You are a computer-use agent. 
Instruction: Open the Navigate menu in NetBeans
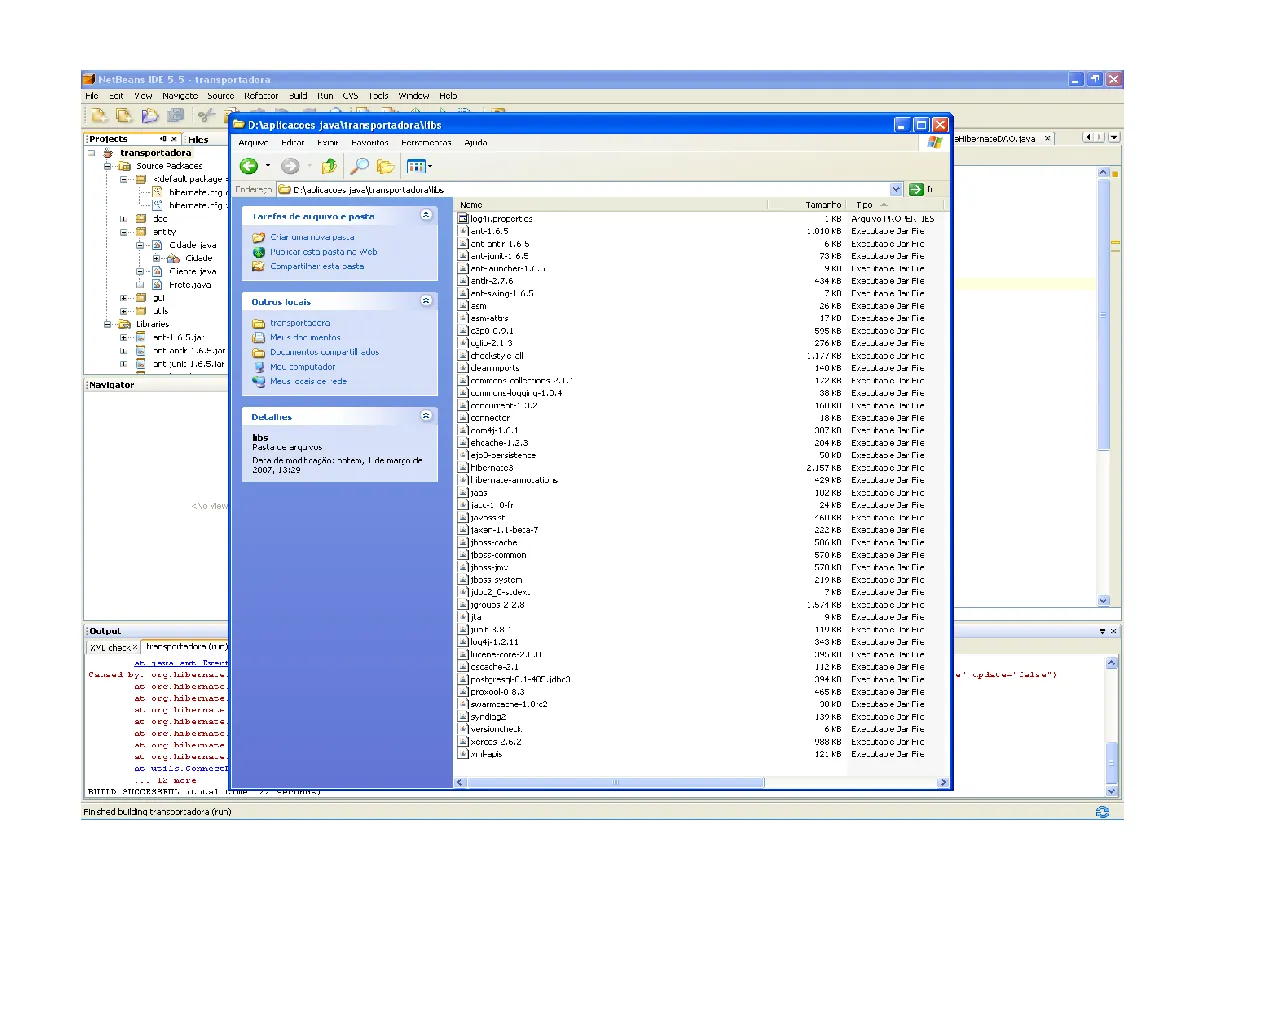[180, 96]
